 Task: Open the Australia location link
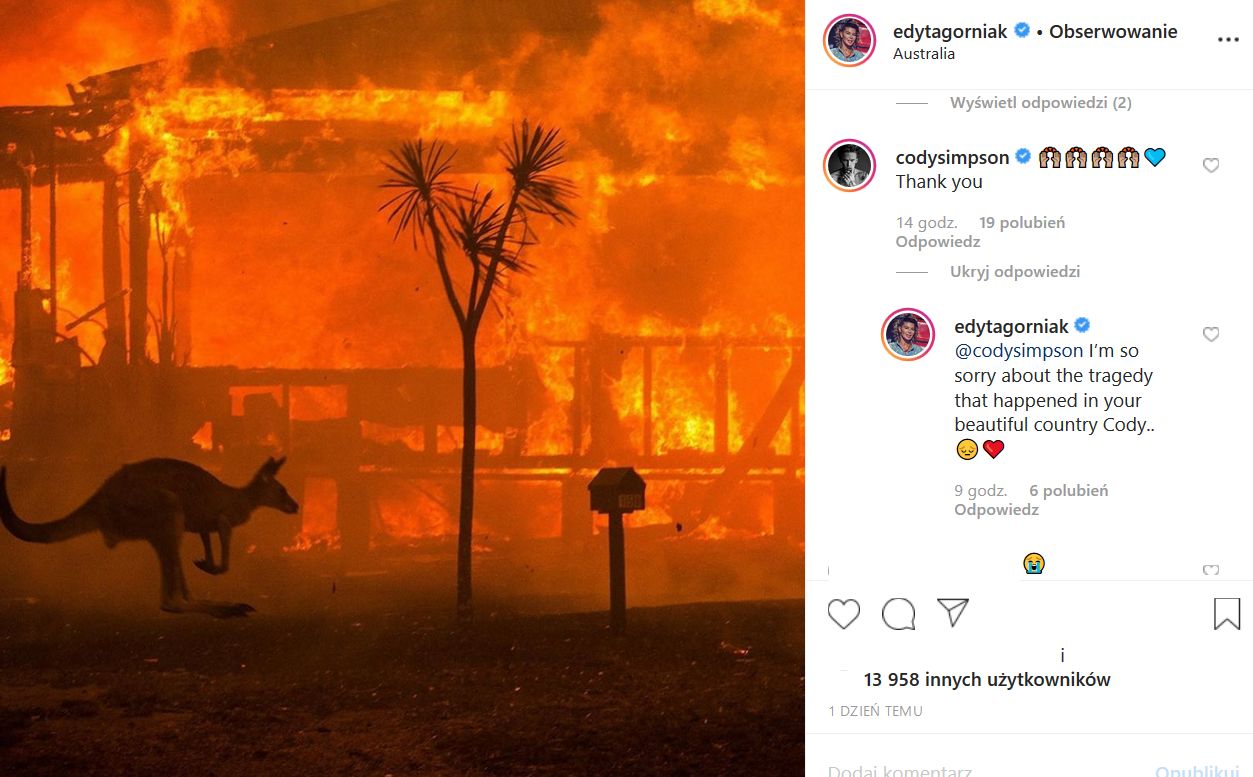click(x=924, y=54)
